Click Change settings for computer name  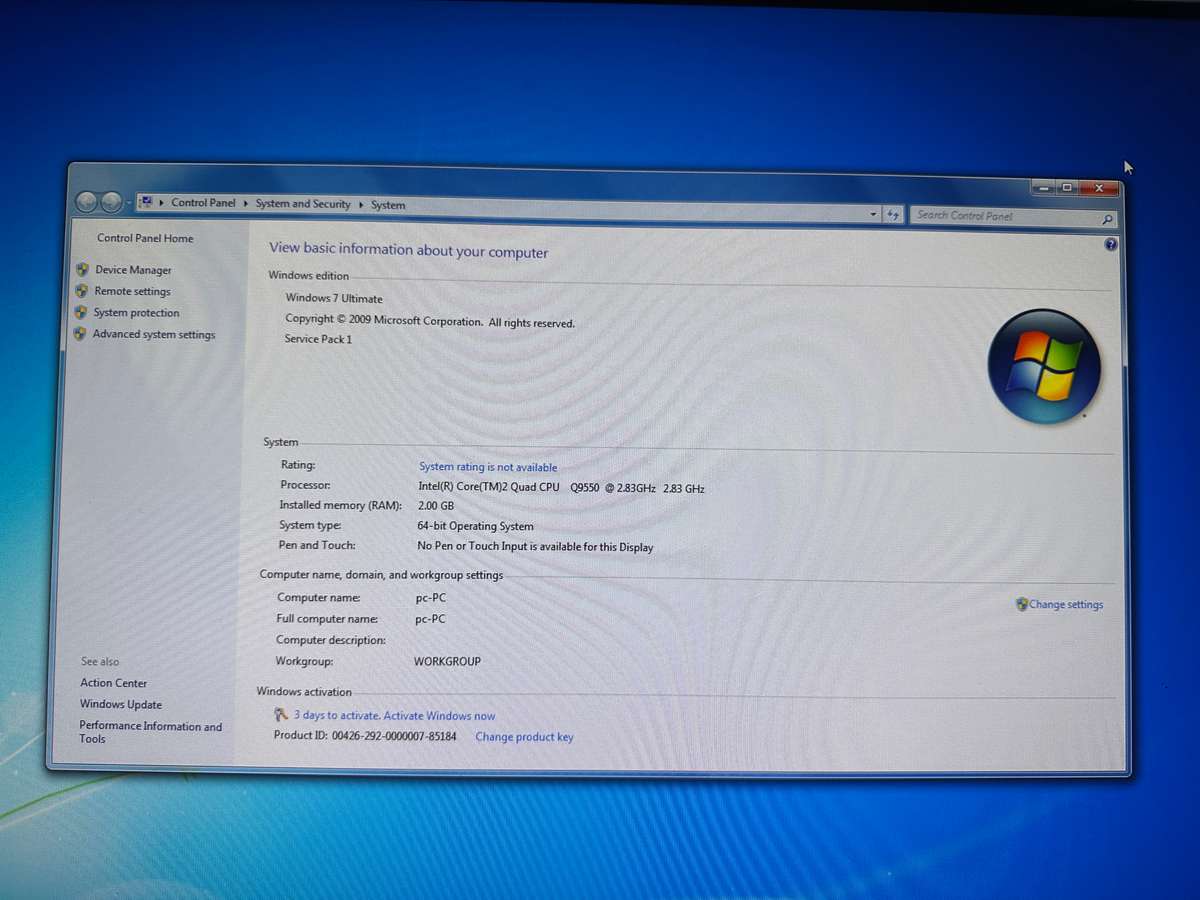coord(1065,604)
